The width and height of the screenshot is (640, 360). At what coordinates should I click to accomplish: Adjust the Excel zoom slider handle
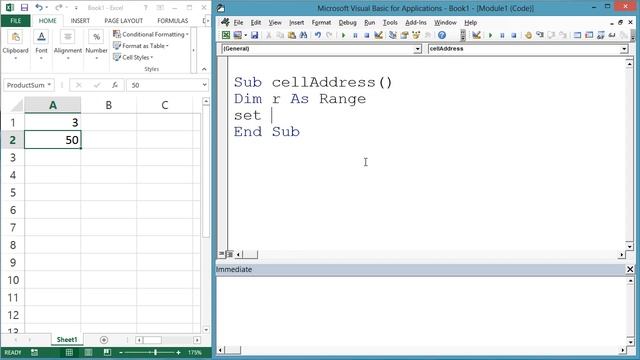point(156,352)
